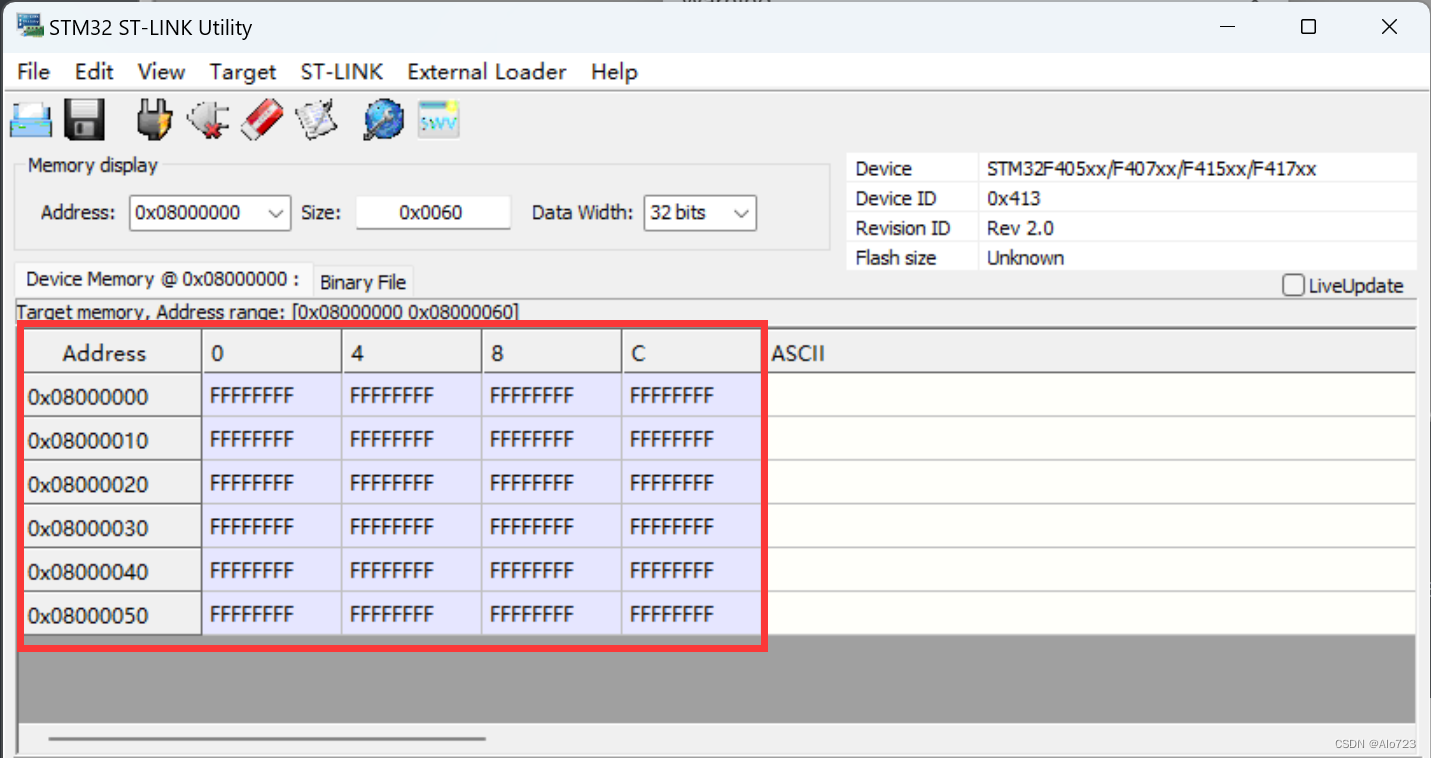Click the Address column header
Screen dimensions: 1431x758
click(112, 352)
